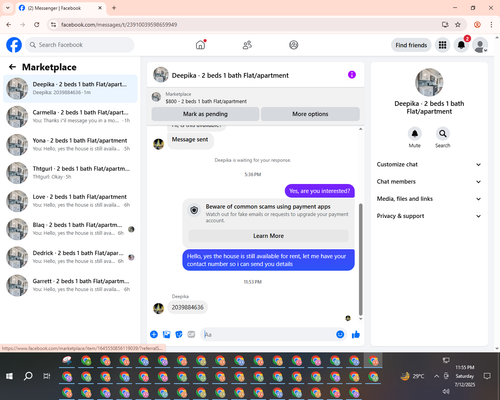View site information icon in address bar
Image resolution: width=500 pixels, height=400 pixels.
pos(53,25)
